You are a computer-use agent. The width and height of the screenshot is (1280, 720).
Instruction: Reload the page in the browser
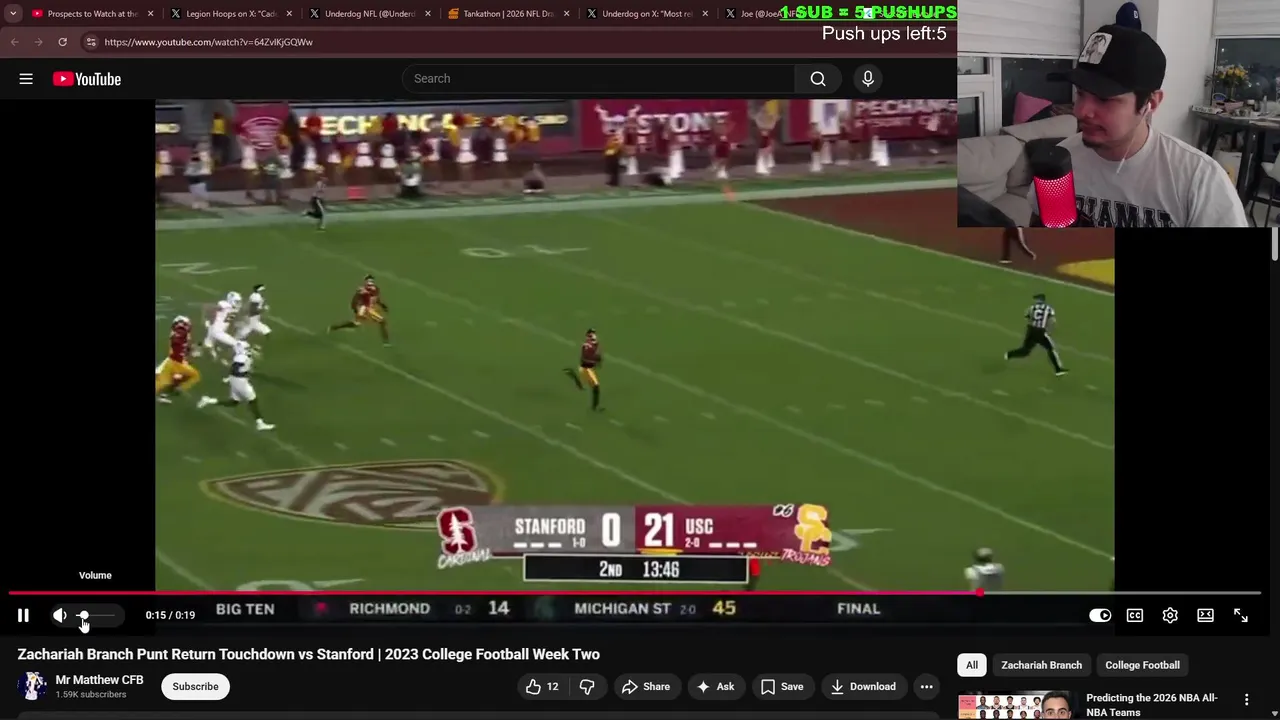[x=62, y=42]
